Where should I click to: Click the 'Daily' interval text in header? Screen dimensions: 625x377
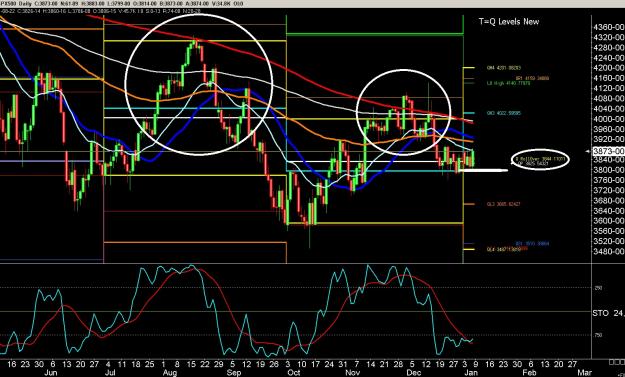(x=25, y=4)
